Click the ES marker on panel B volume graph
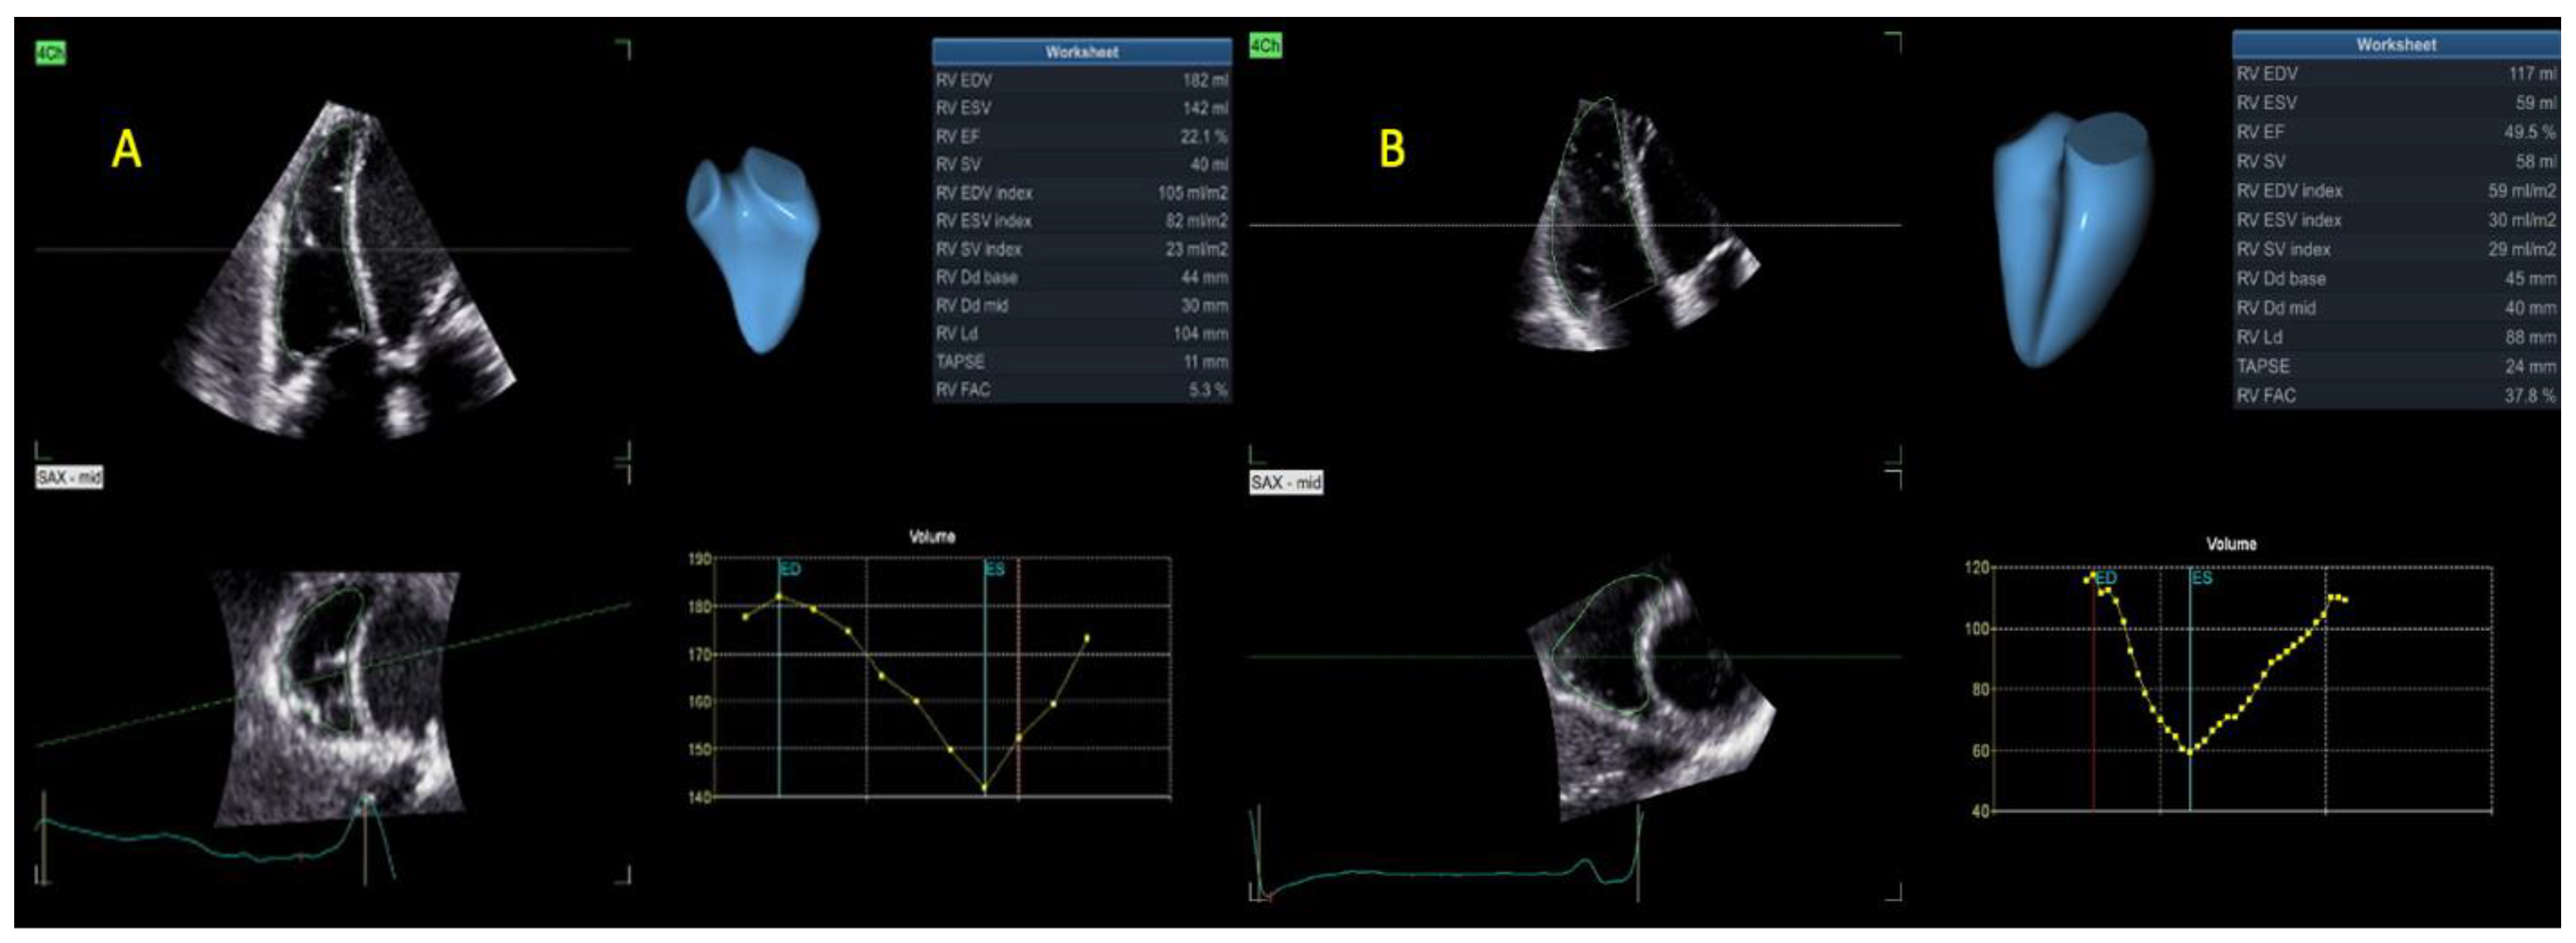This screenshot has height=943, width=2576. tap(2202, 578)
